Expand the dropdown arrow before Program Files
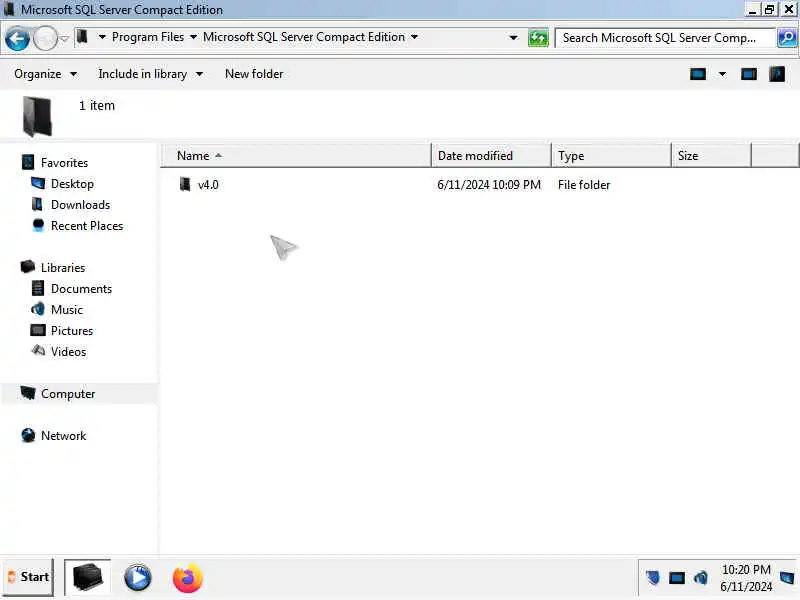The image size is (800, 600). click(x=102, y=37)
